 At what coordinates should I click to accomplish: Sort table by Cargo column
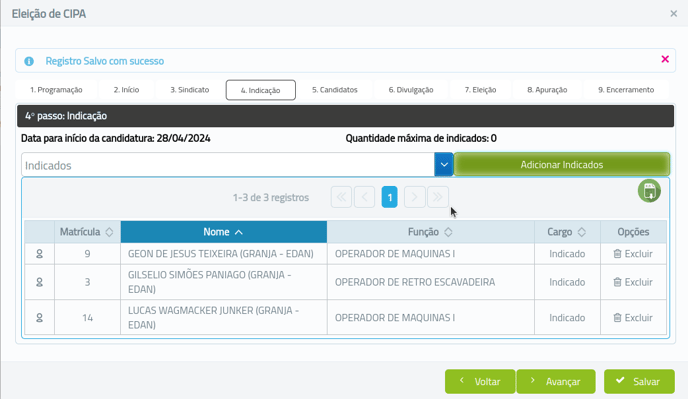[x=567, y=232]
